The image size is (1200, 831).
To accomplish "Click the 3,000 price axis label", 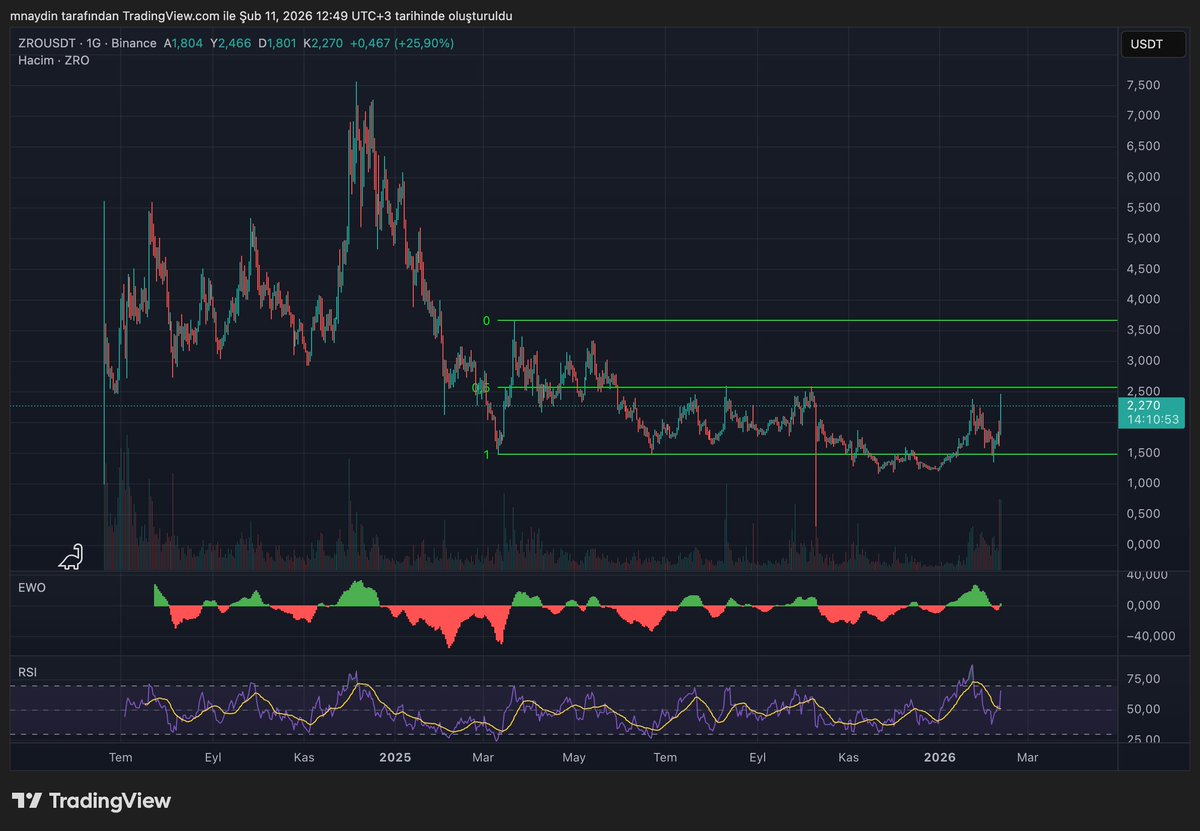I will [x=1142, y=361].
